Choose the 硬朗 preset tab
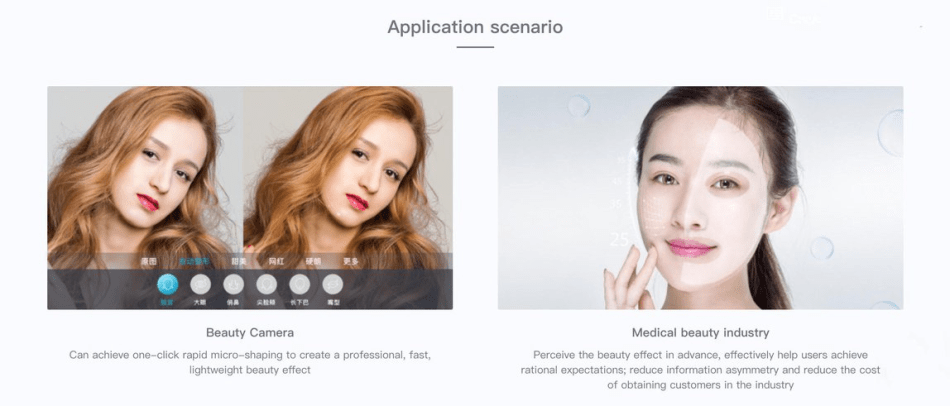Image resolution: width=950 pixels, height=406 pixels. tap(313, 262)
